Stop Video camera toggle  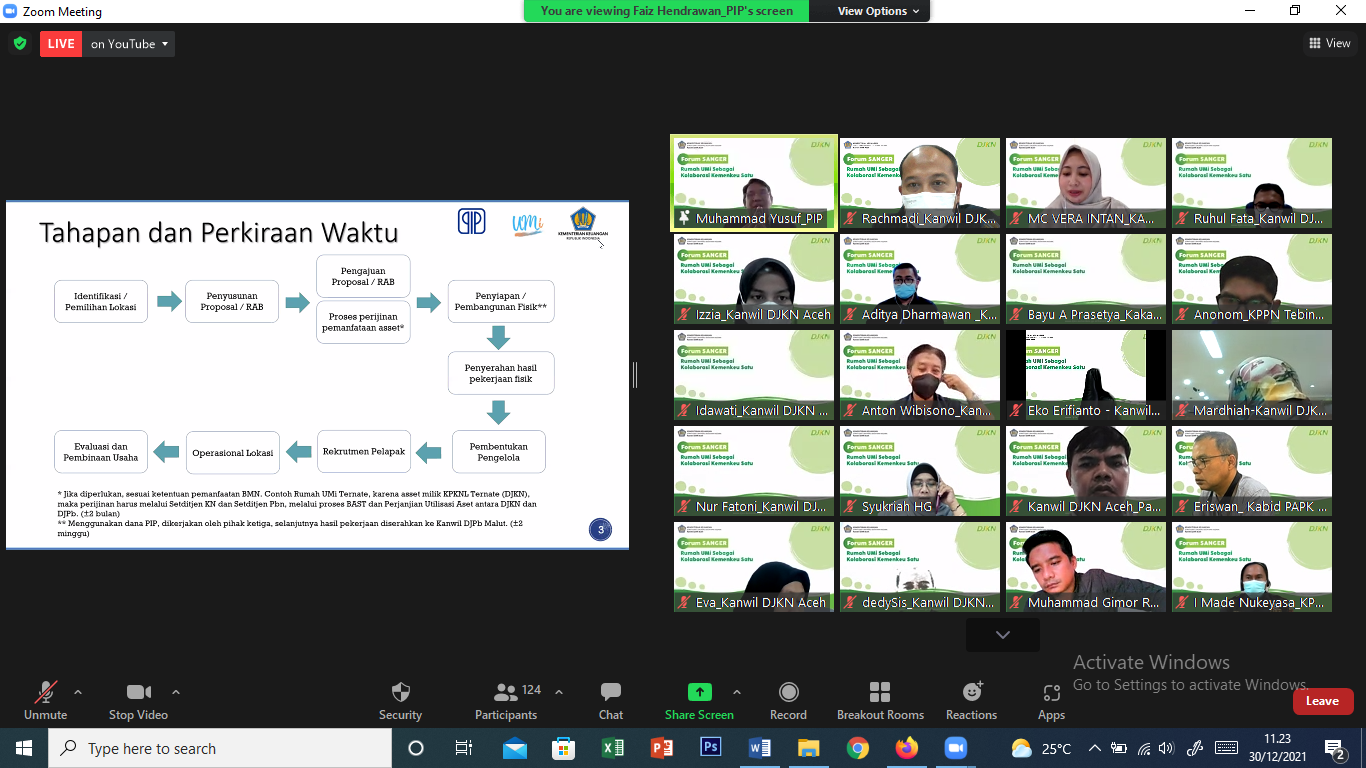click(x=138, y=701)
